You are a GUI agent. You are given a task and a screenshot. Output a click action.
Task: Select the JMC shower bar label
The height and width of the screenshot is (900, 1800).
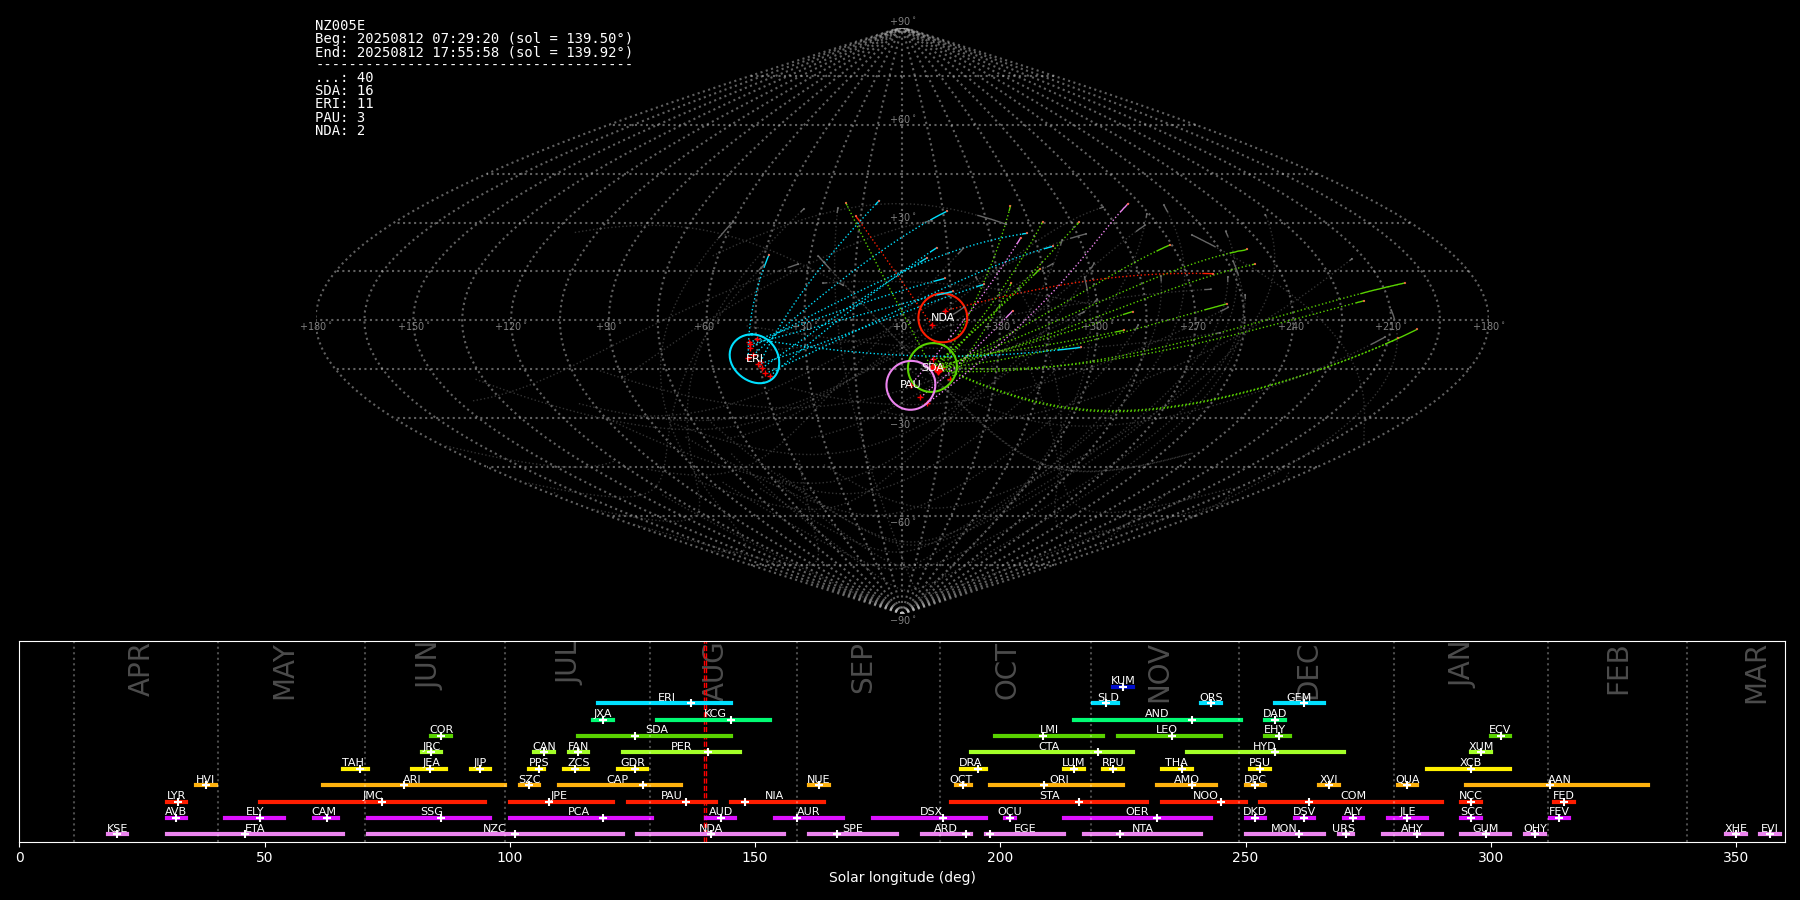tap(372, 796)
